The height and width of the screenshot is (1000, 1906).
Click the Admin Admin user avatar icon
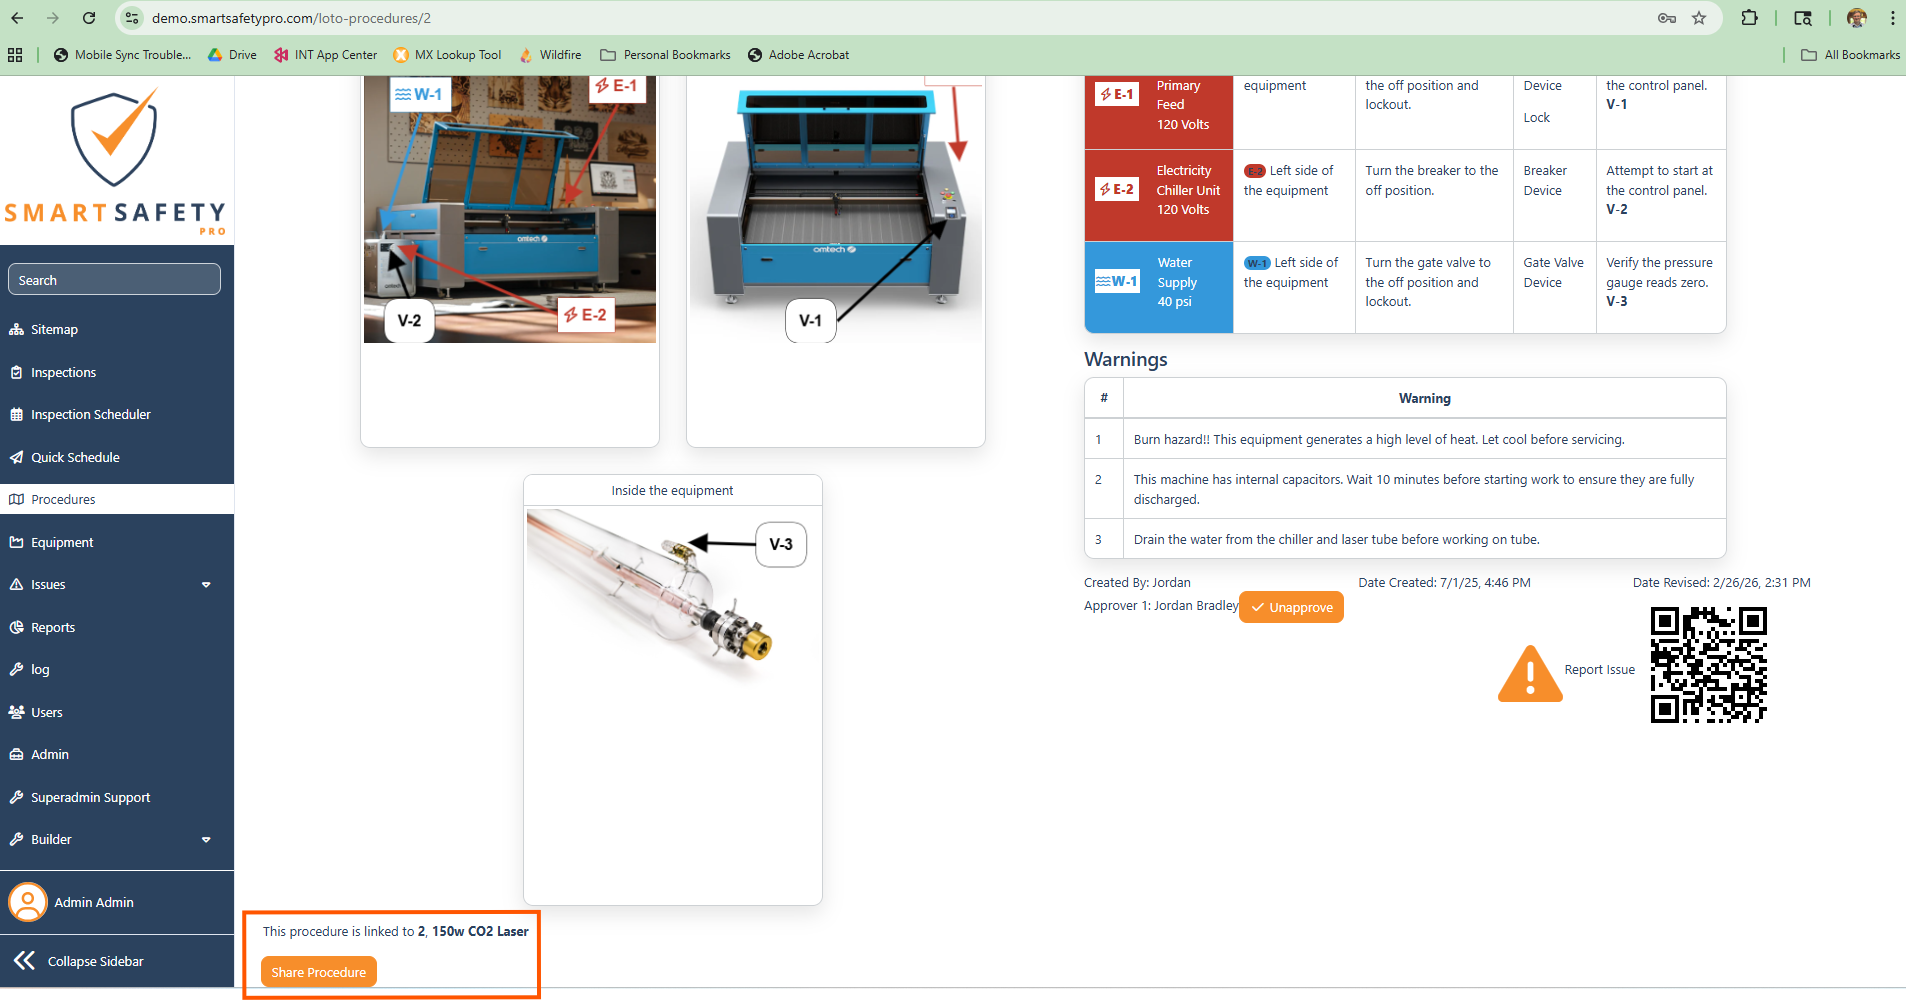[28, 902]
